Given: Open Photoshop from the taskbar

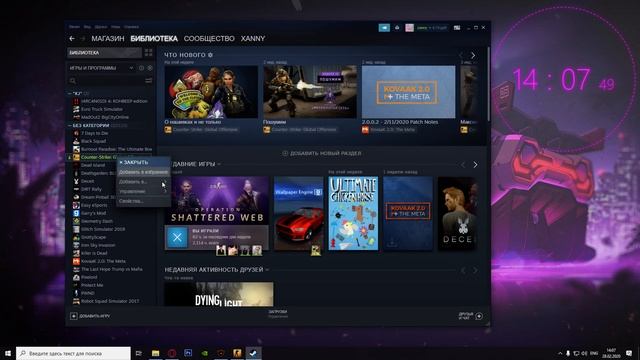Looking at the screenshot, I should (x=188, y=353).
